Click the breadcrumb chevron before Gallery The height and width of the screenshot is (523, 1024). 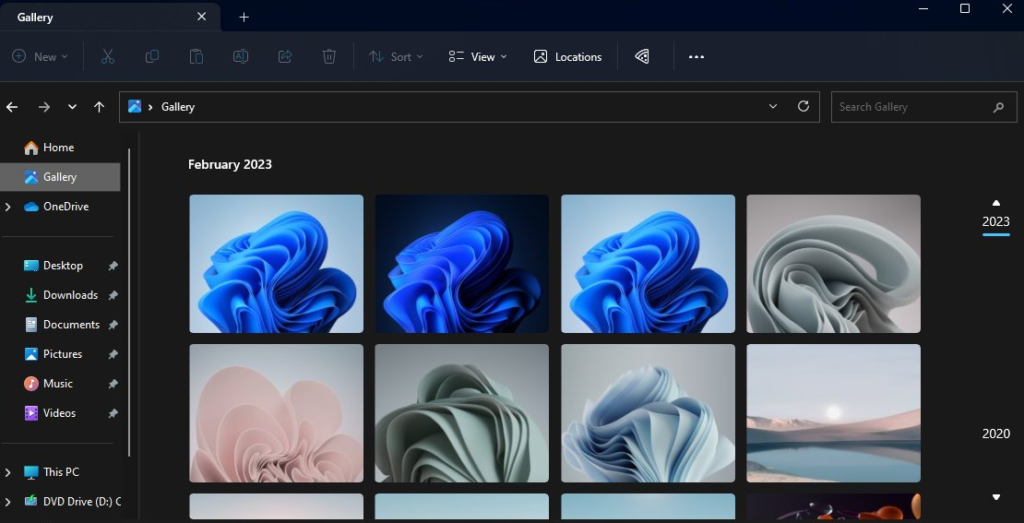[x=151, y=107]
